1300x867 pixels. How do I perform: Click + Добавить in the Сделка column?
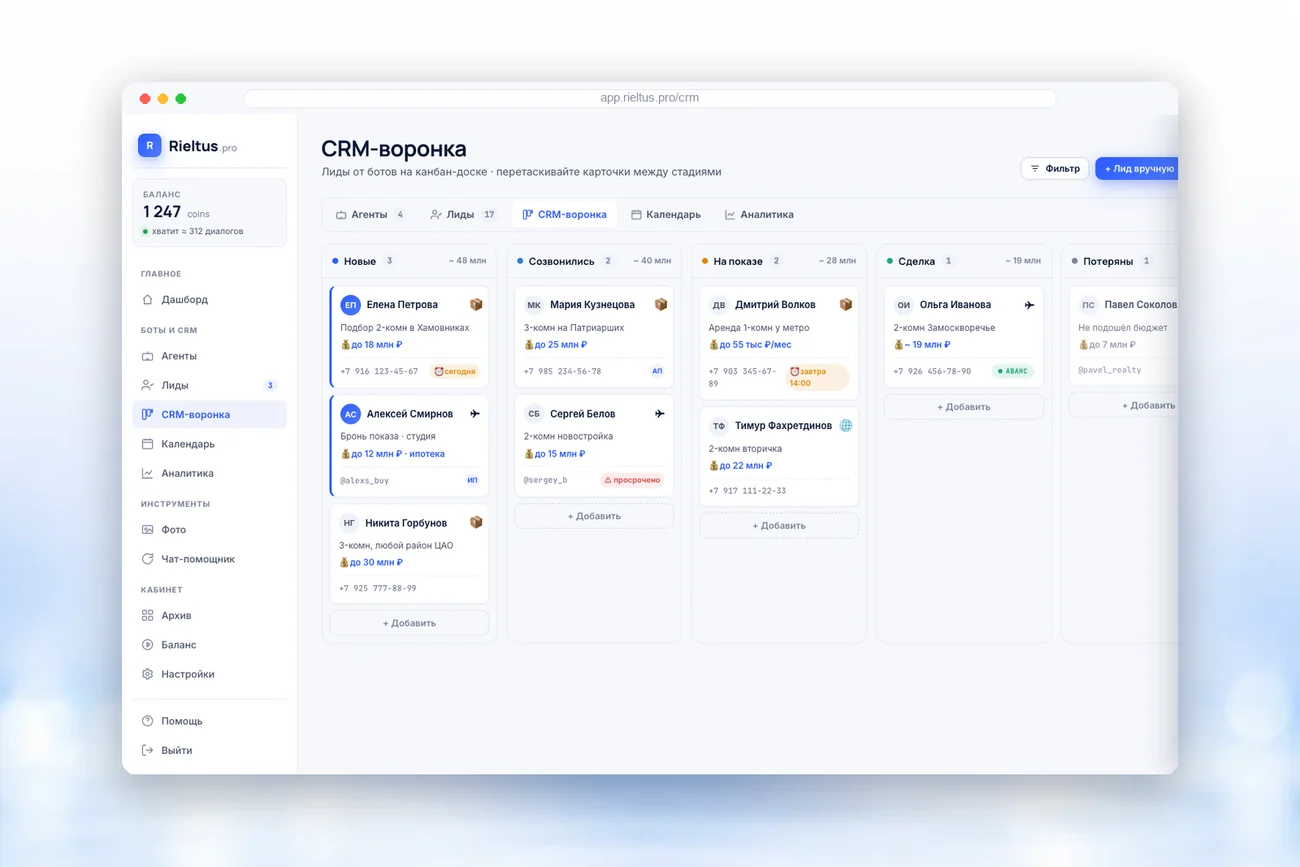click(964, 407)
